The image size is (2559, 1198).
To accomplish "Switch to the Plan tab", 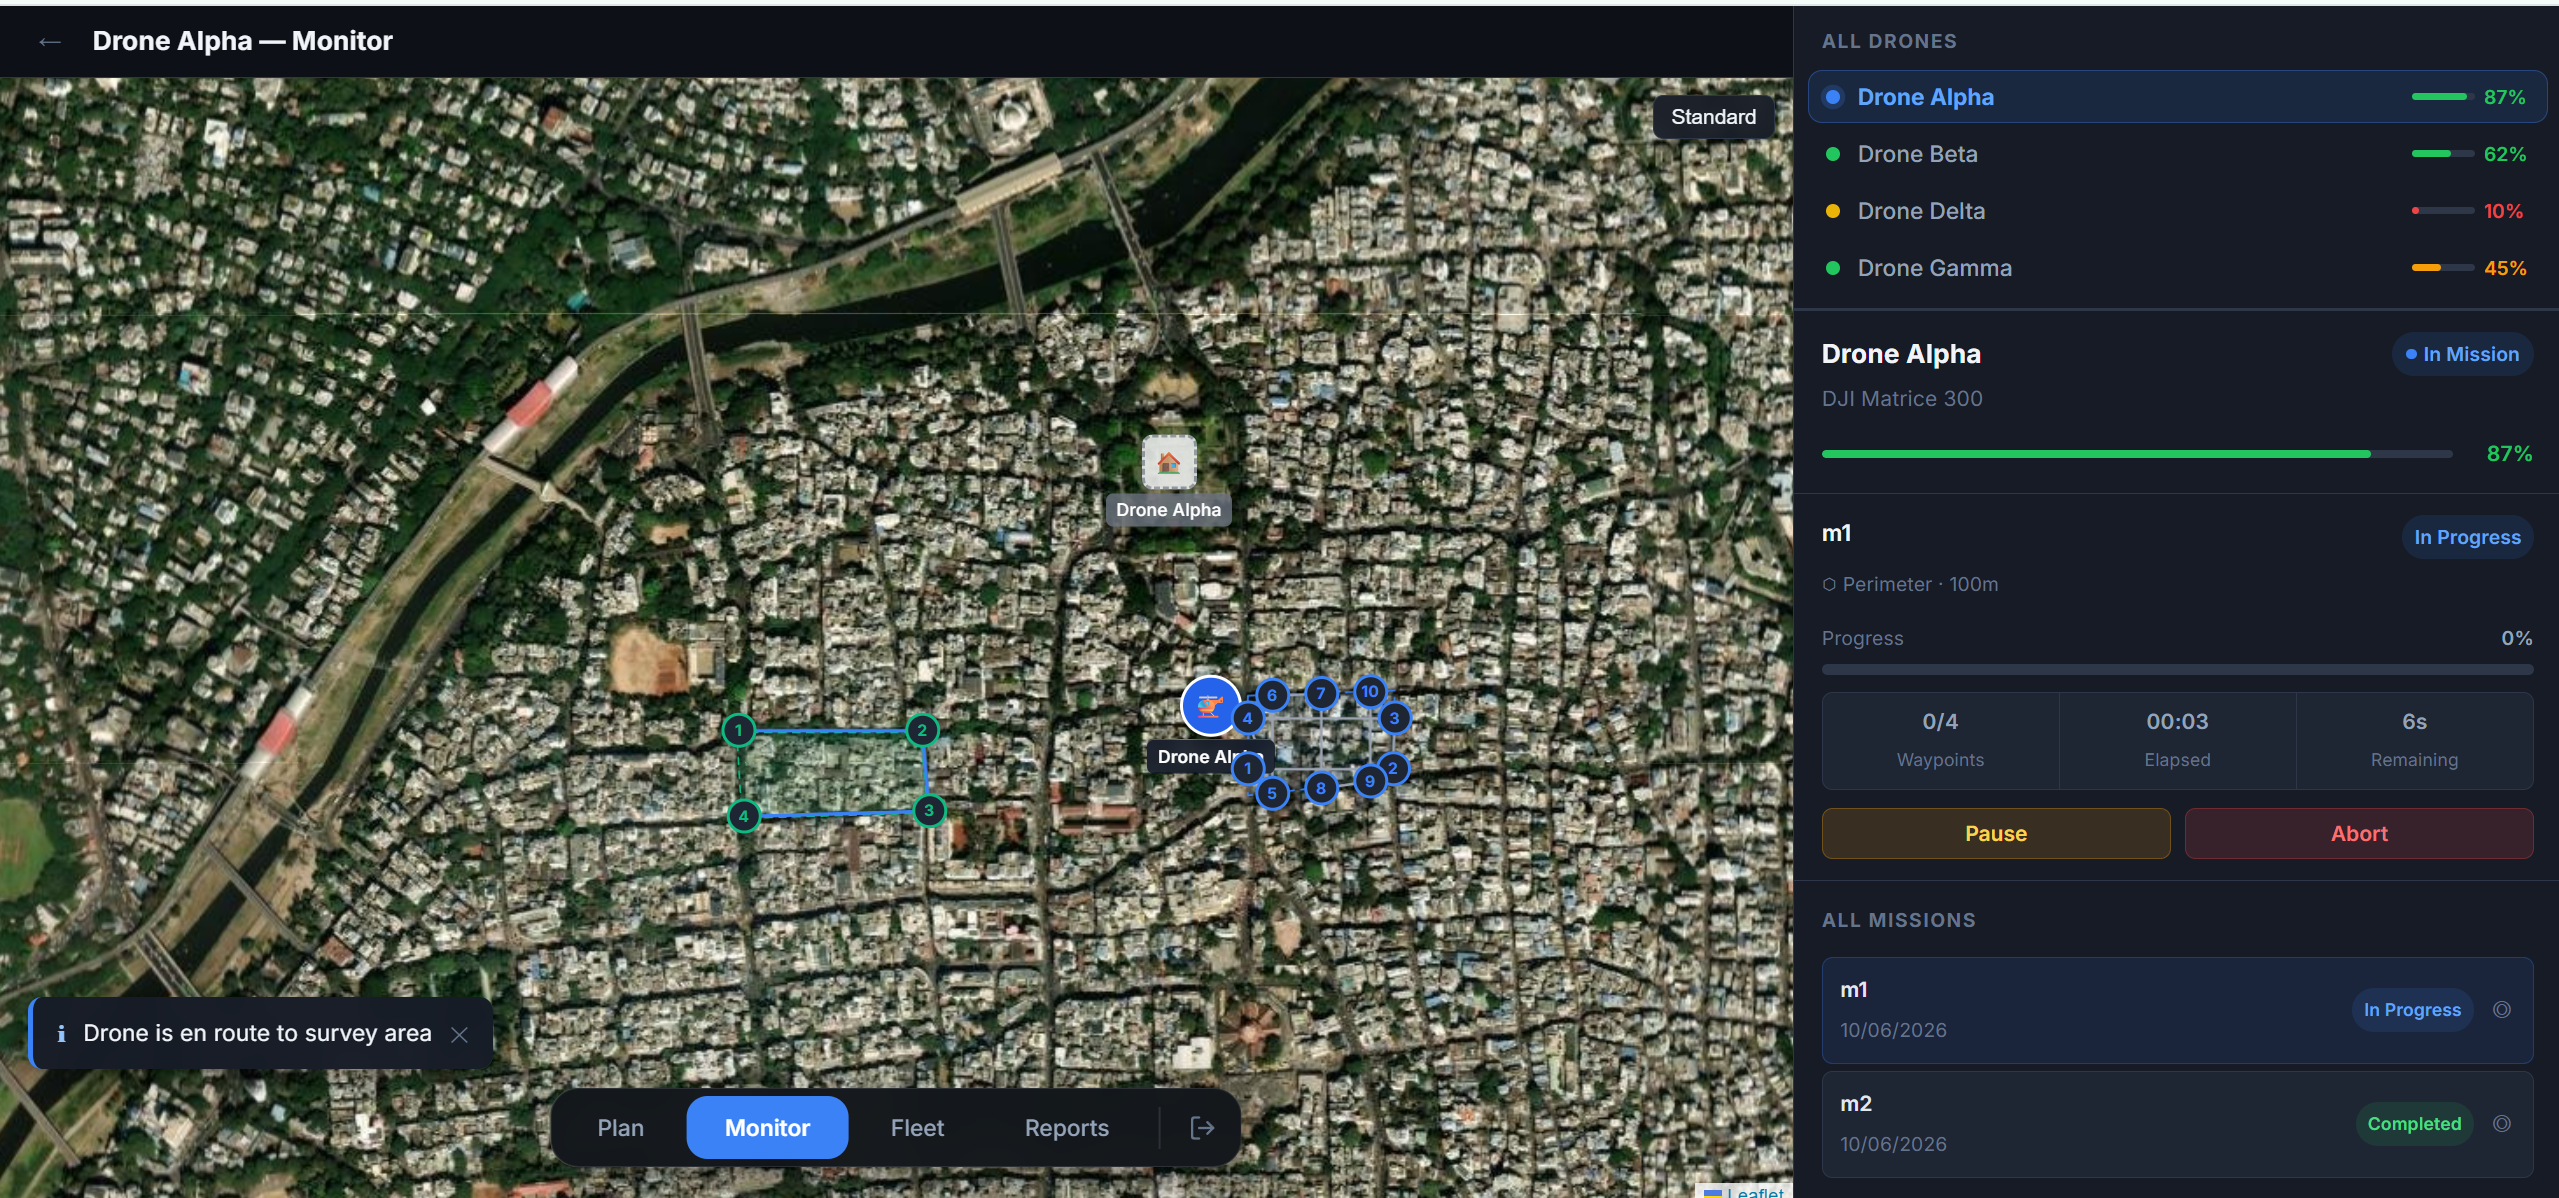I will tap(620, 1128).
